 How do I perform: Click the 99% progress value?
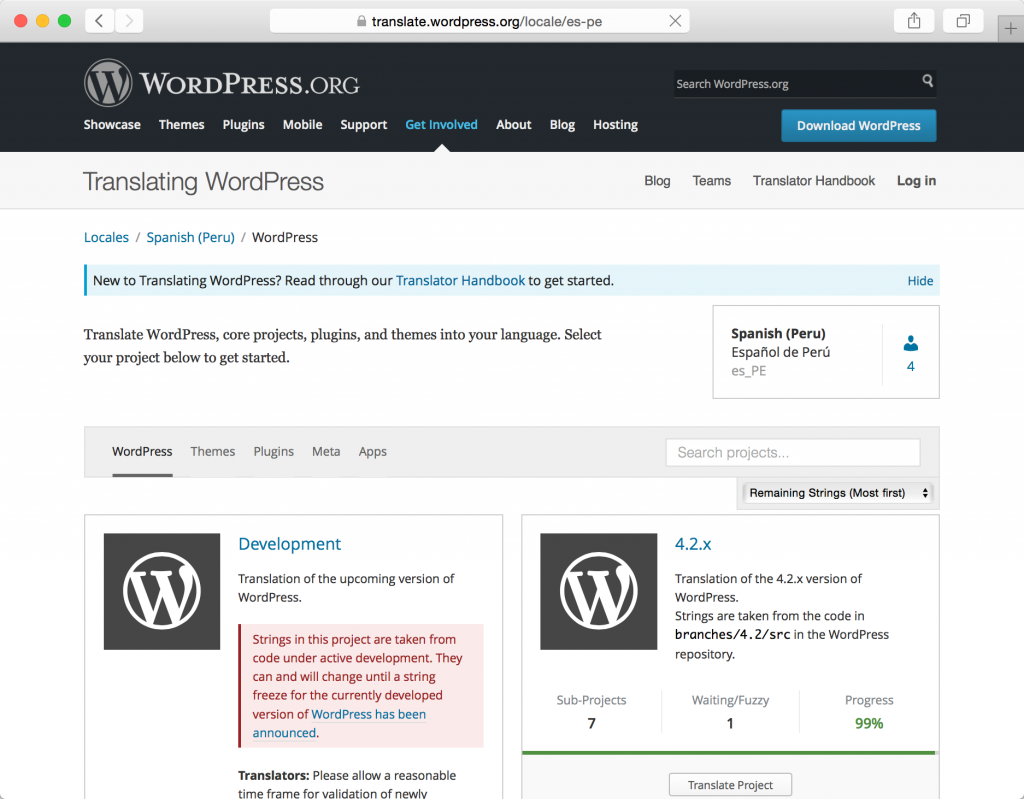[x=869, y=723]
